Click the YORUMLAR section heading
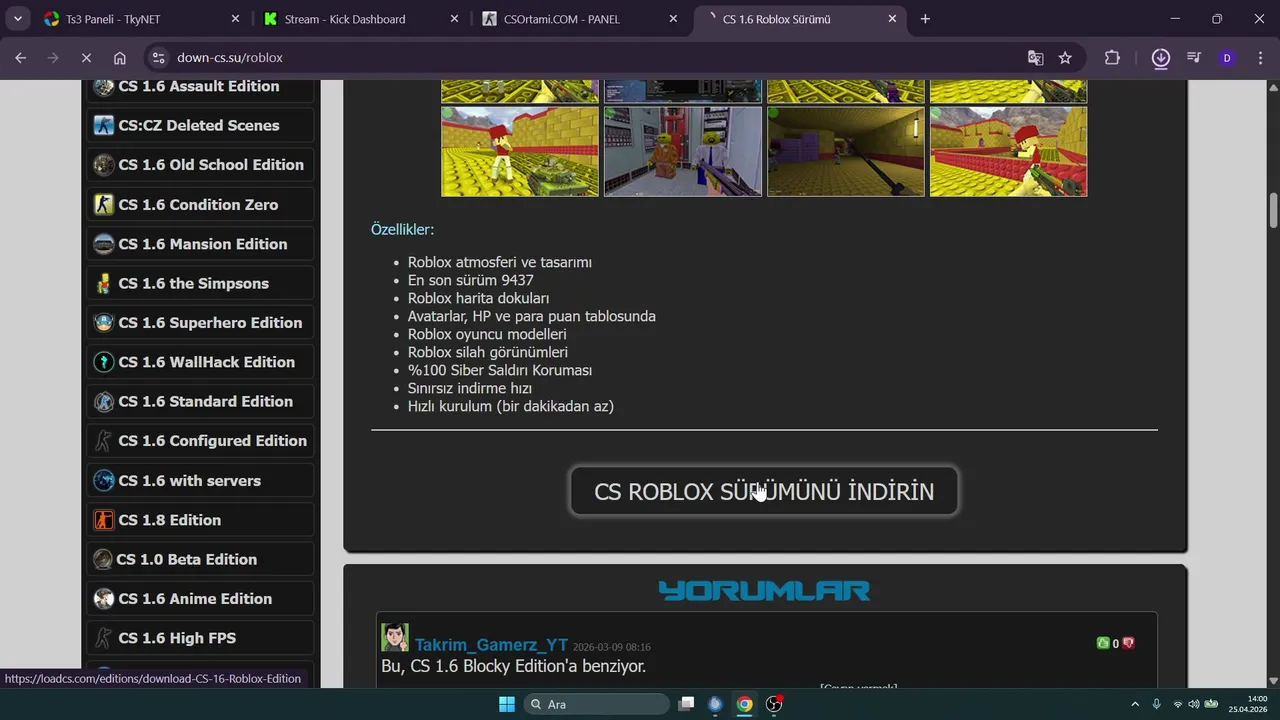1280x720 pixels. 764,590
